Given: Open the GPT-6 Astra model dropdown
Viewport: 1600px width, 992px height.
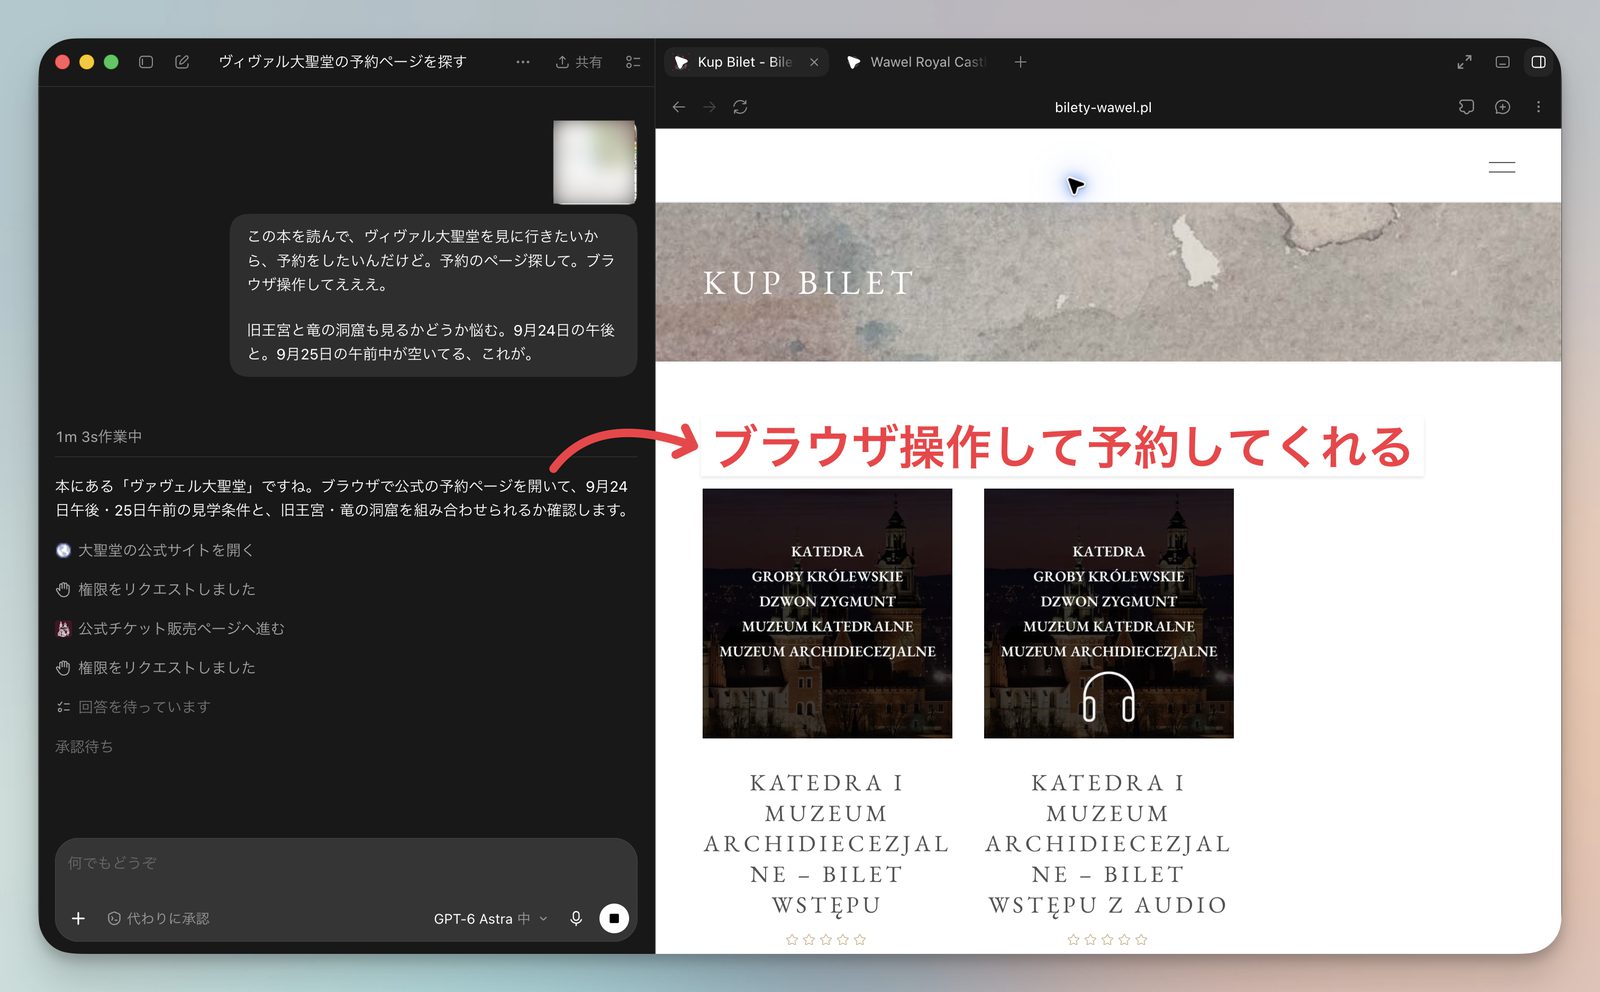Looking at the screenshot, I should tap(491, 918).
